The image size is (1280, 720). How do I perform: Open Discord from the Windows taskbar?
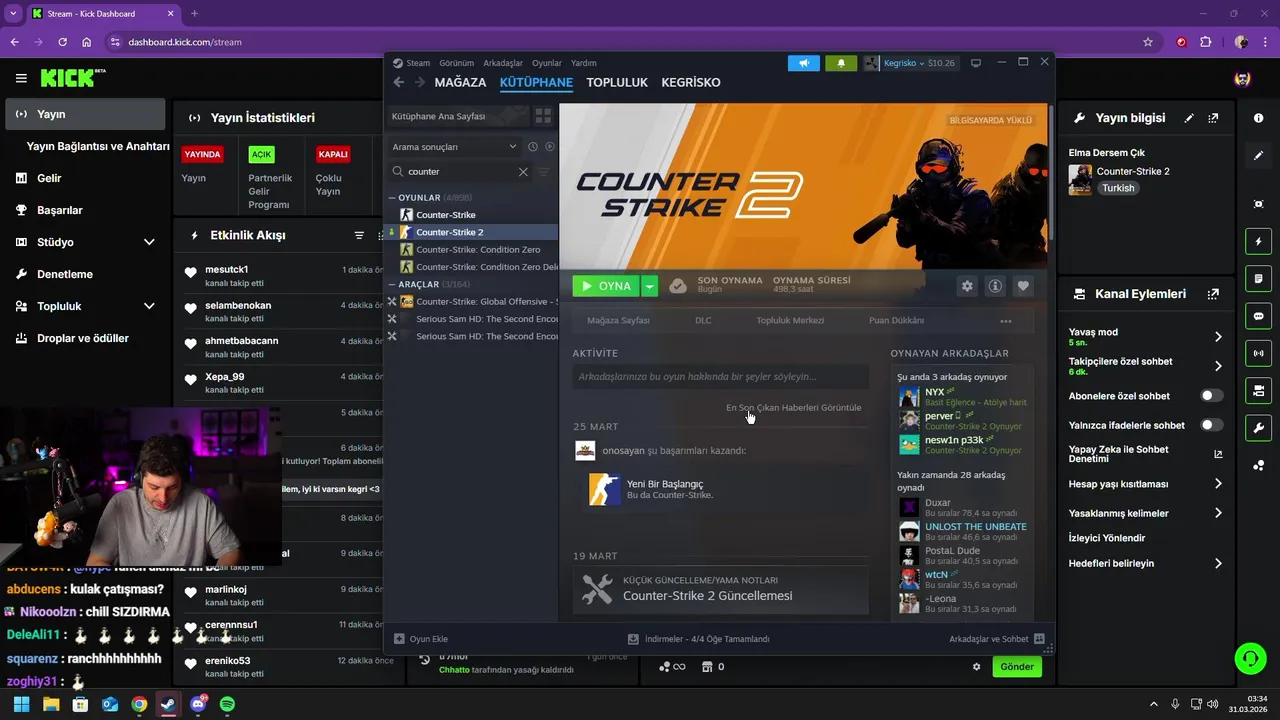[x=198, y=704]
